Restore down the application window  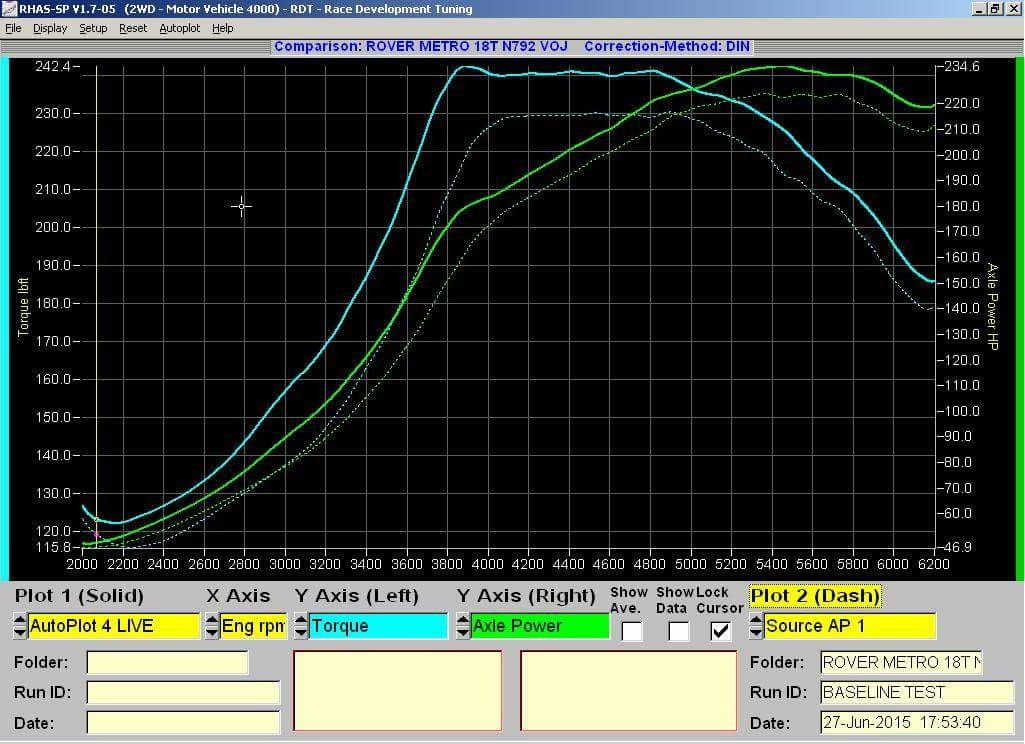pos(994,9)
